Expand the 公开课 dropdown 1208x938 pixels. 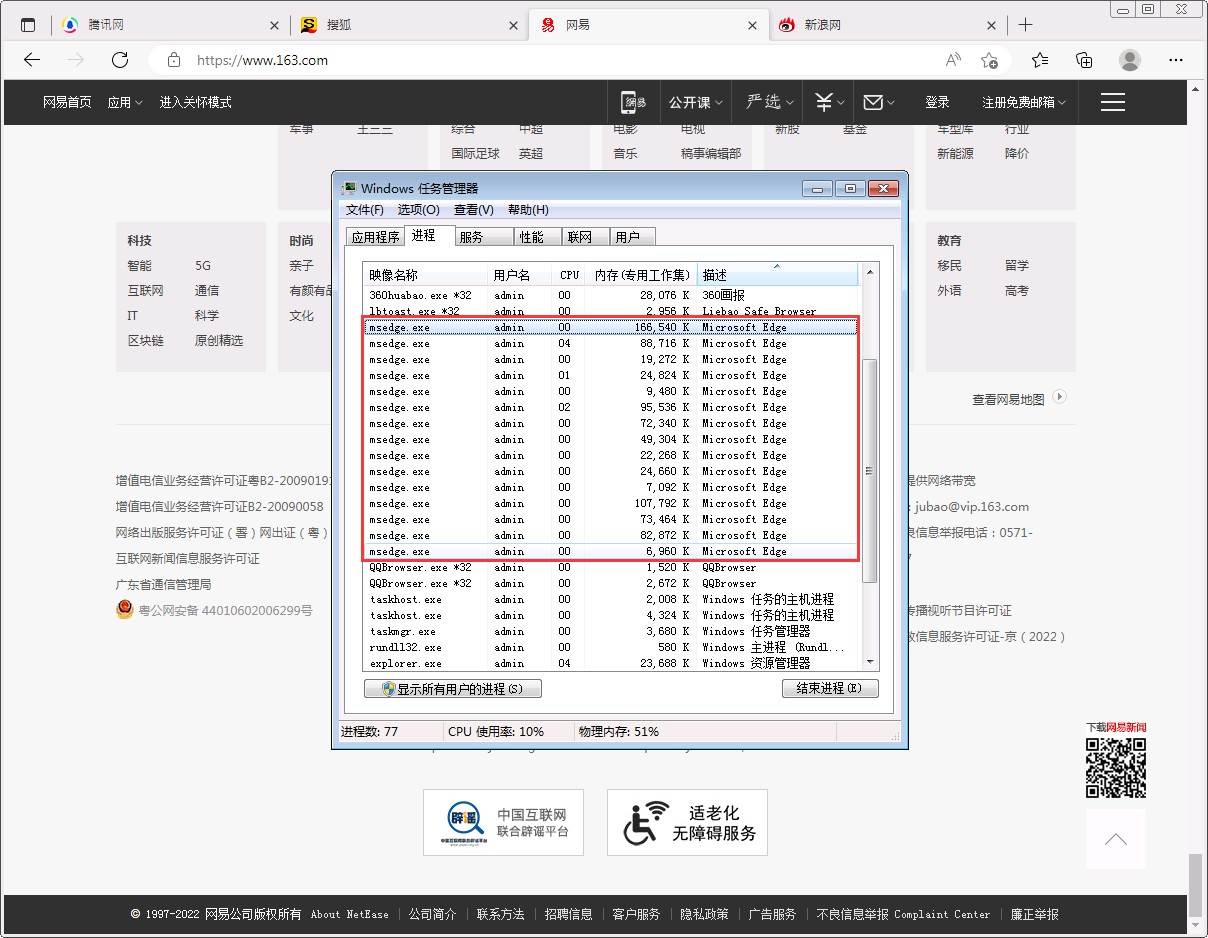click(695, 102)
